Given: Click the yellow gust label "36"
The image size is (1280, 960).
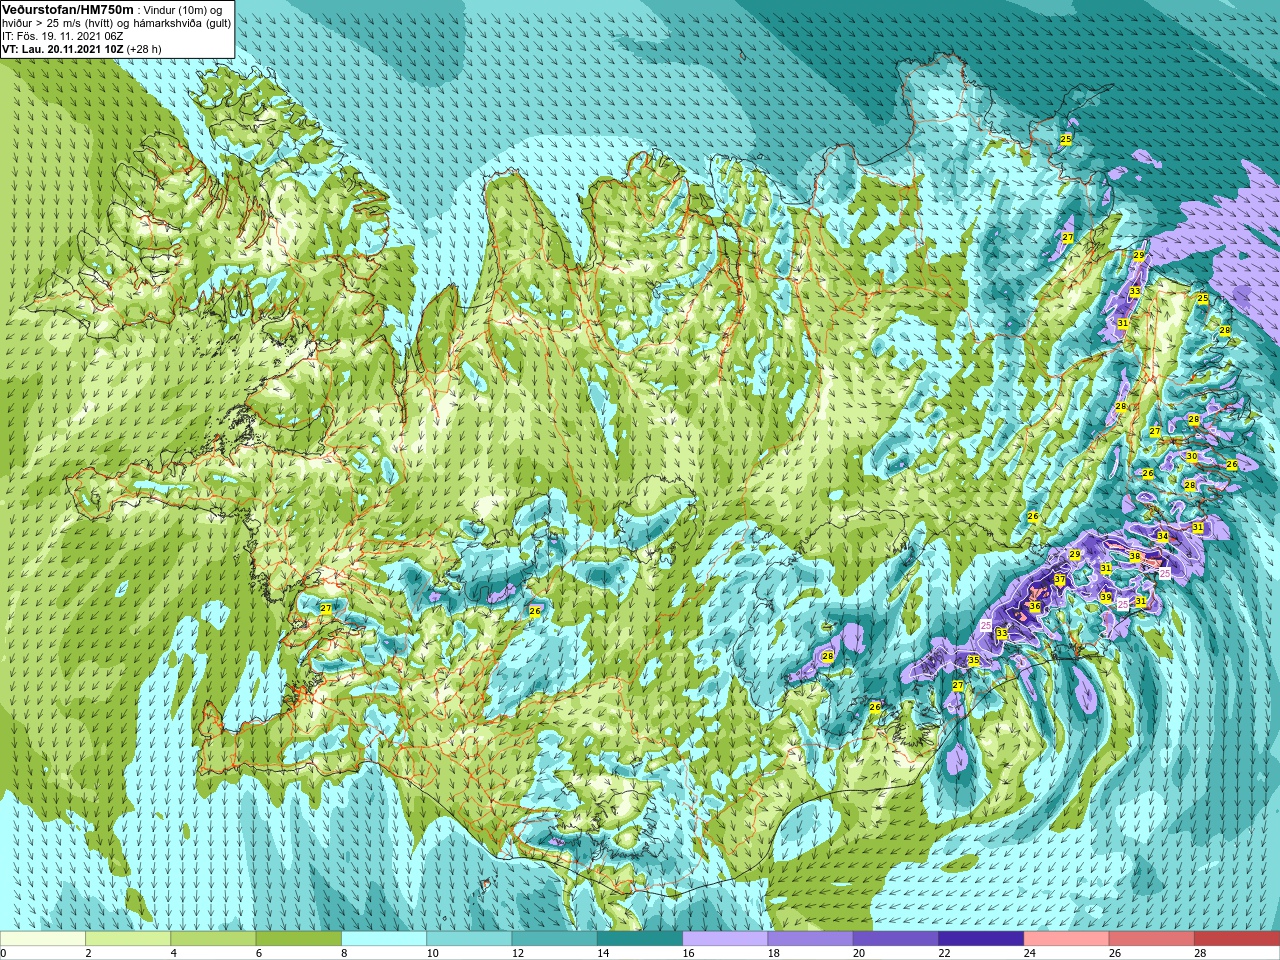Looking at the screenshot, I should [1035, 606].
